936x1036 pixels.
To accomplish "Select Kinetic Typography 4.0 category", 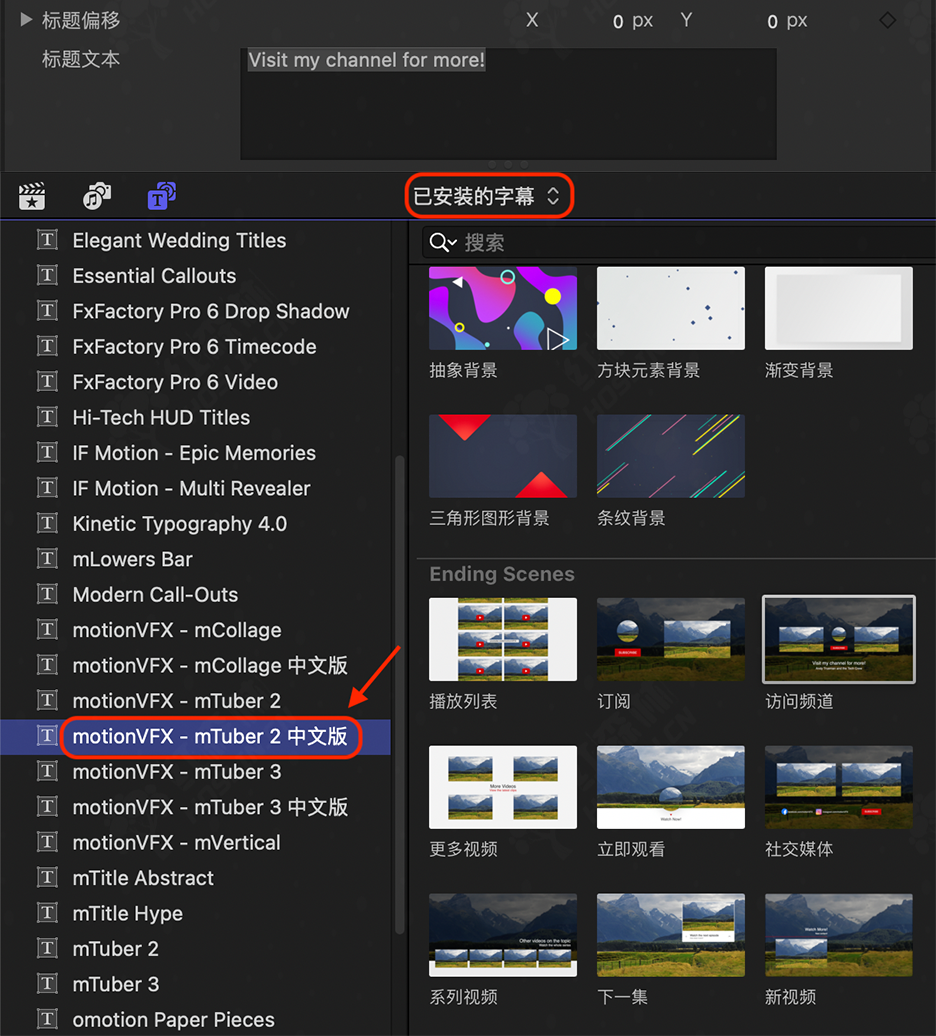I will coord(180,524).
